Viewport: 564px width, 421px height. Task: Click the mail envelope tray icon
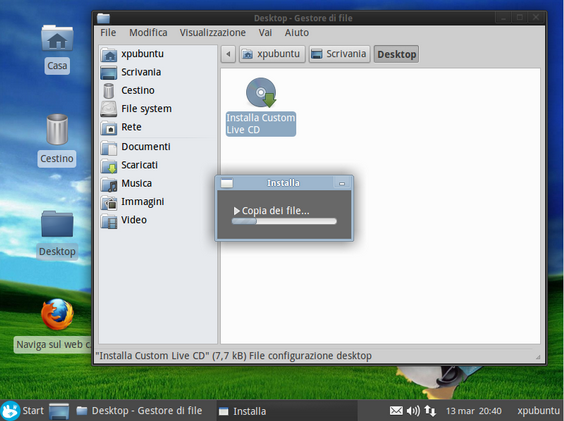[x=396, y=411]
